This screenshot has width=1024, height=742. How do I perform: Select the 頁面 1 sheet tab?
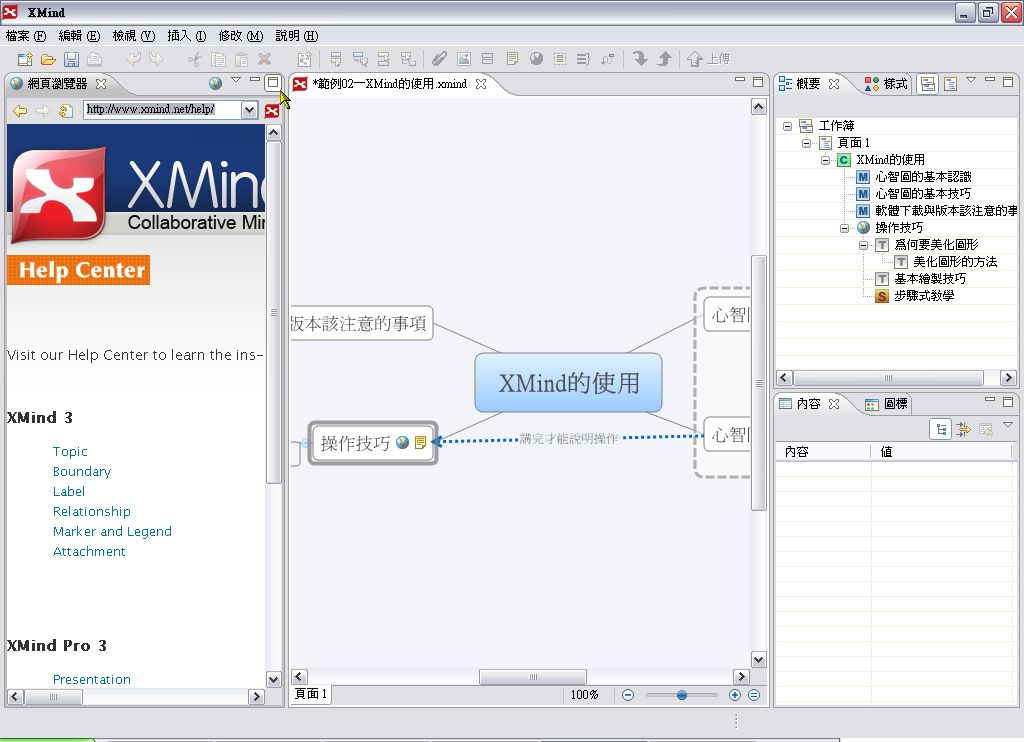(311, 694)
